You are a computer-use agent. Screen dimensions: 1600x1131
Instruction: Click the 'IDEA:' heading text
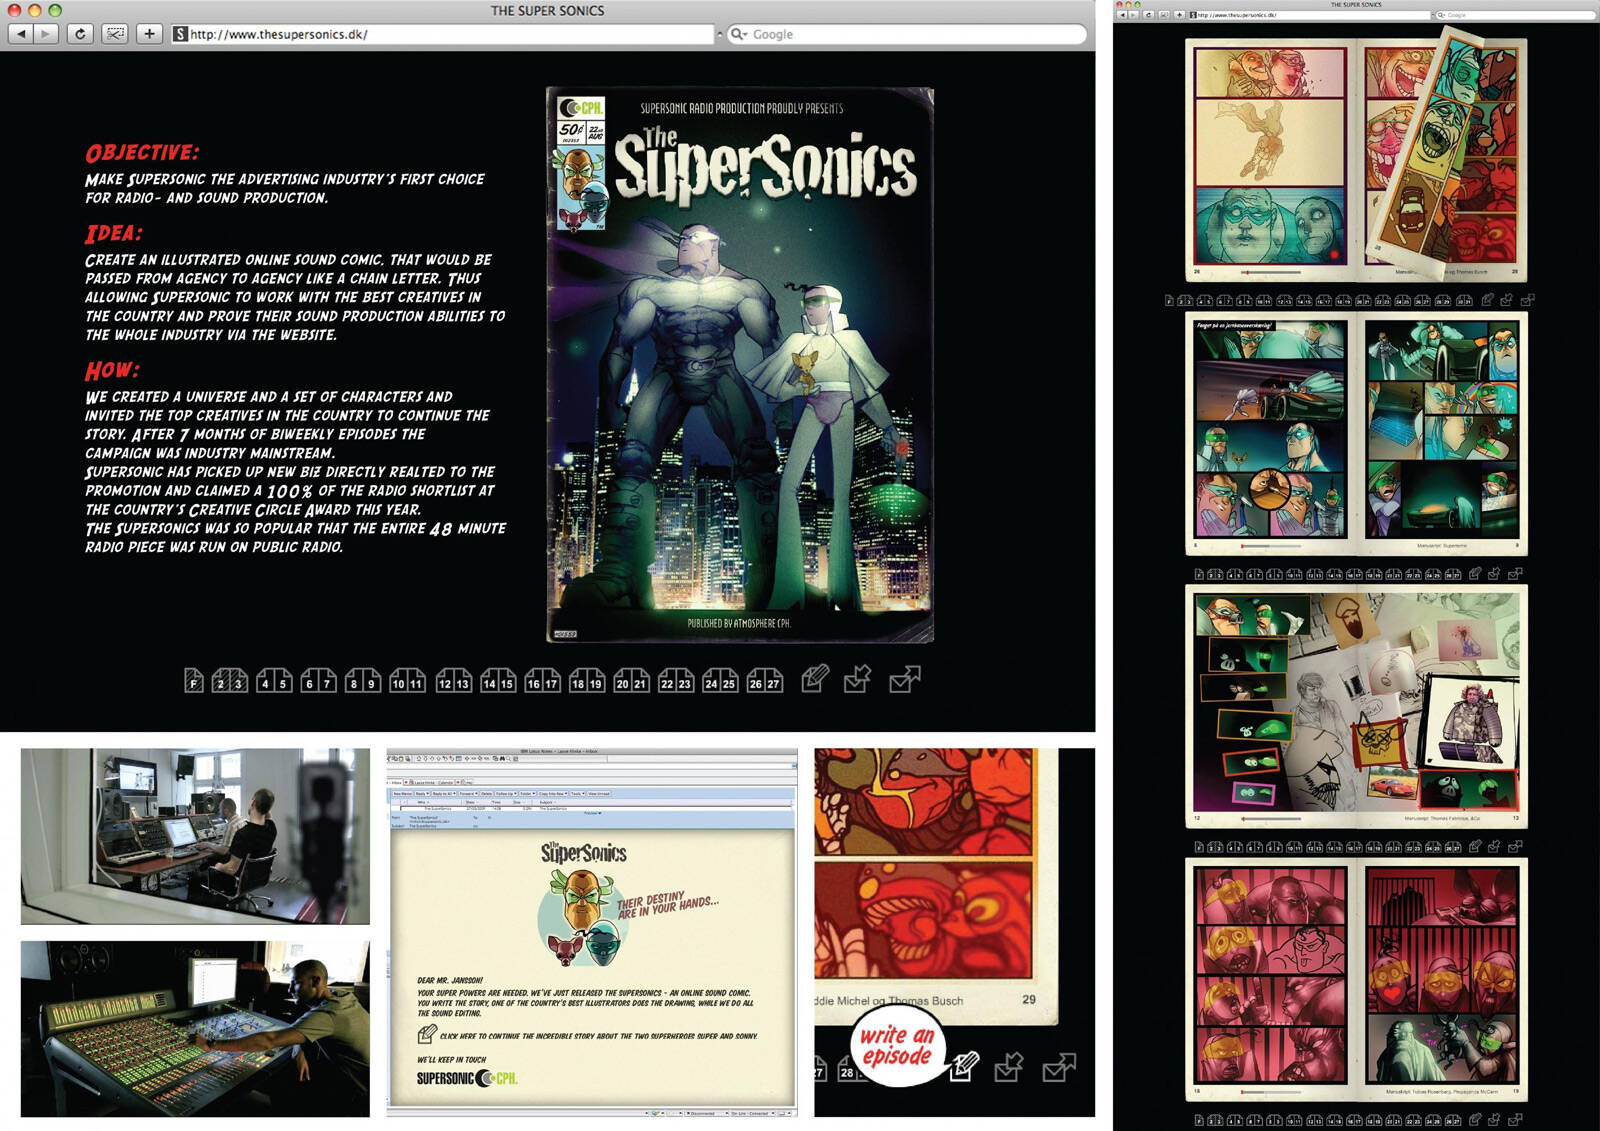pyautogui.click(x=113, y=234)
